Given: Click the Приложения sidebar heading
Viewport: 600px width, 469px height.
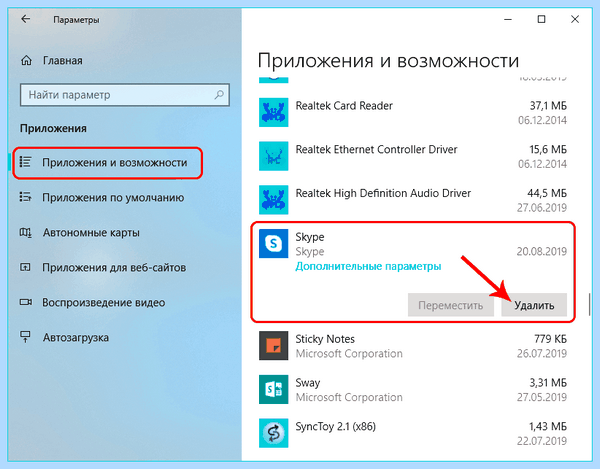Looking at the screenshot, I should (53, 128).
